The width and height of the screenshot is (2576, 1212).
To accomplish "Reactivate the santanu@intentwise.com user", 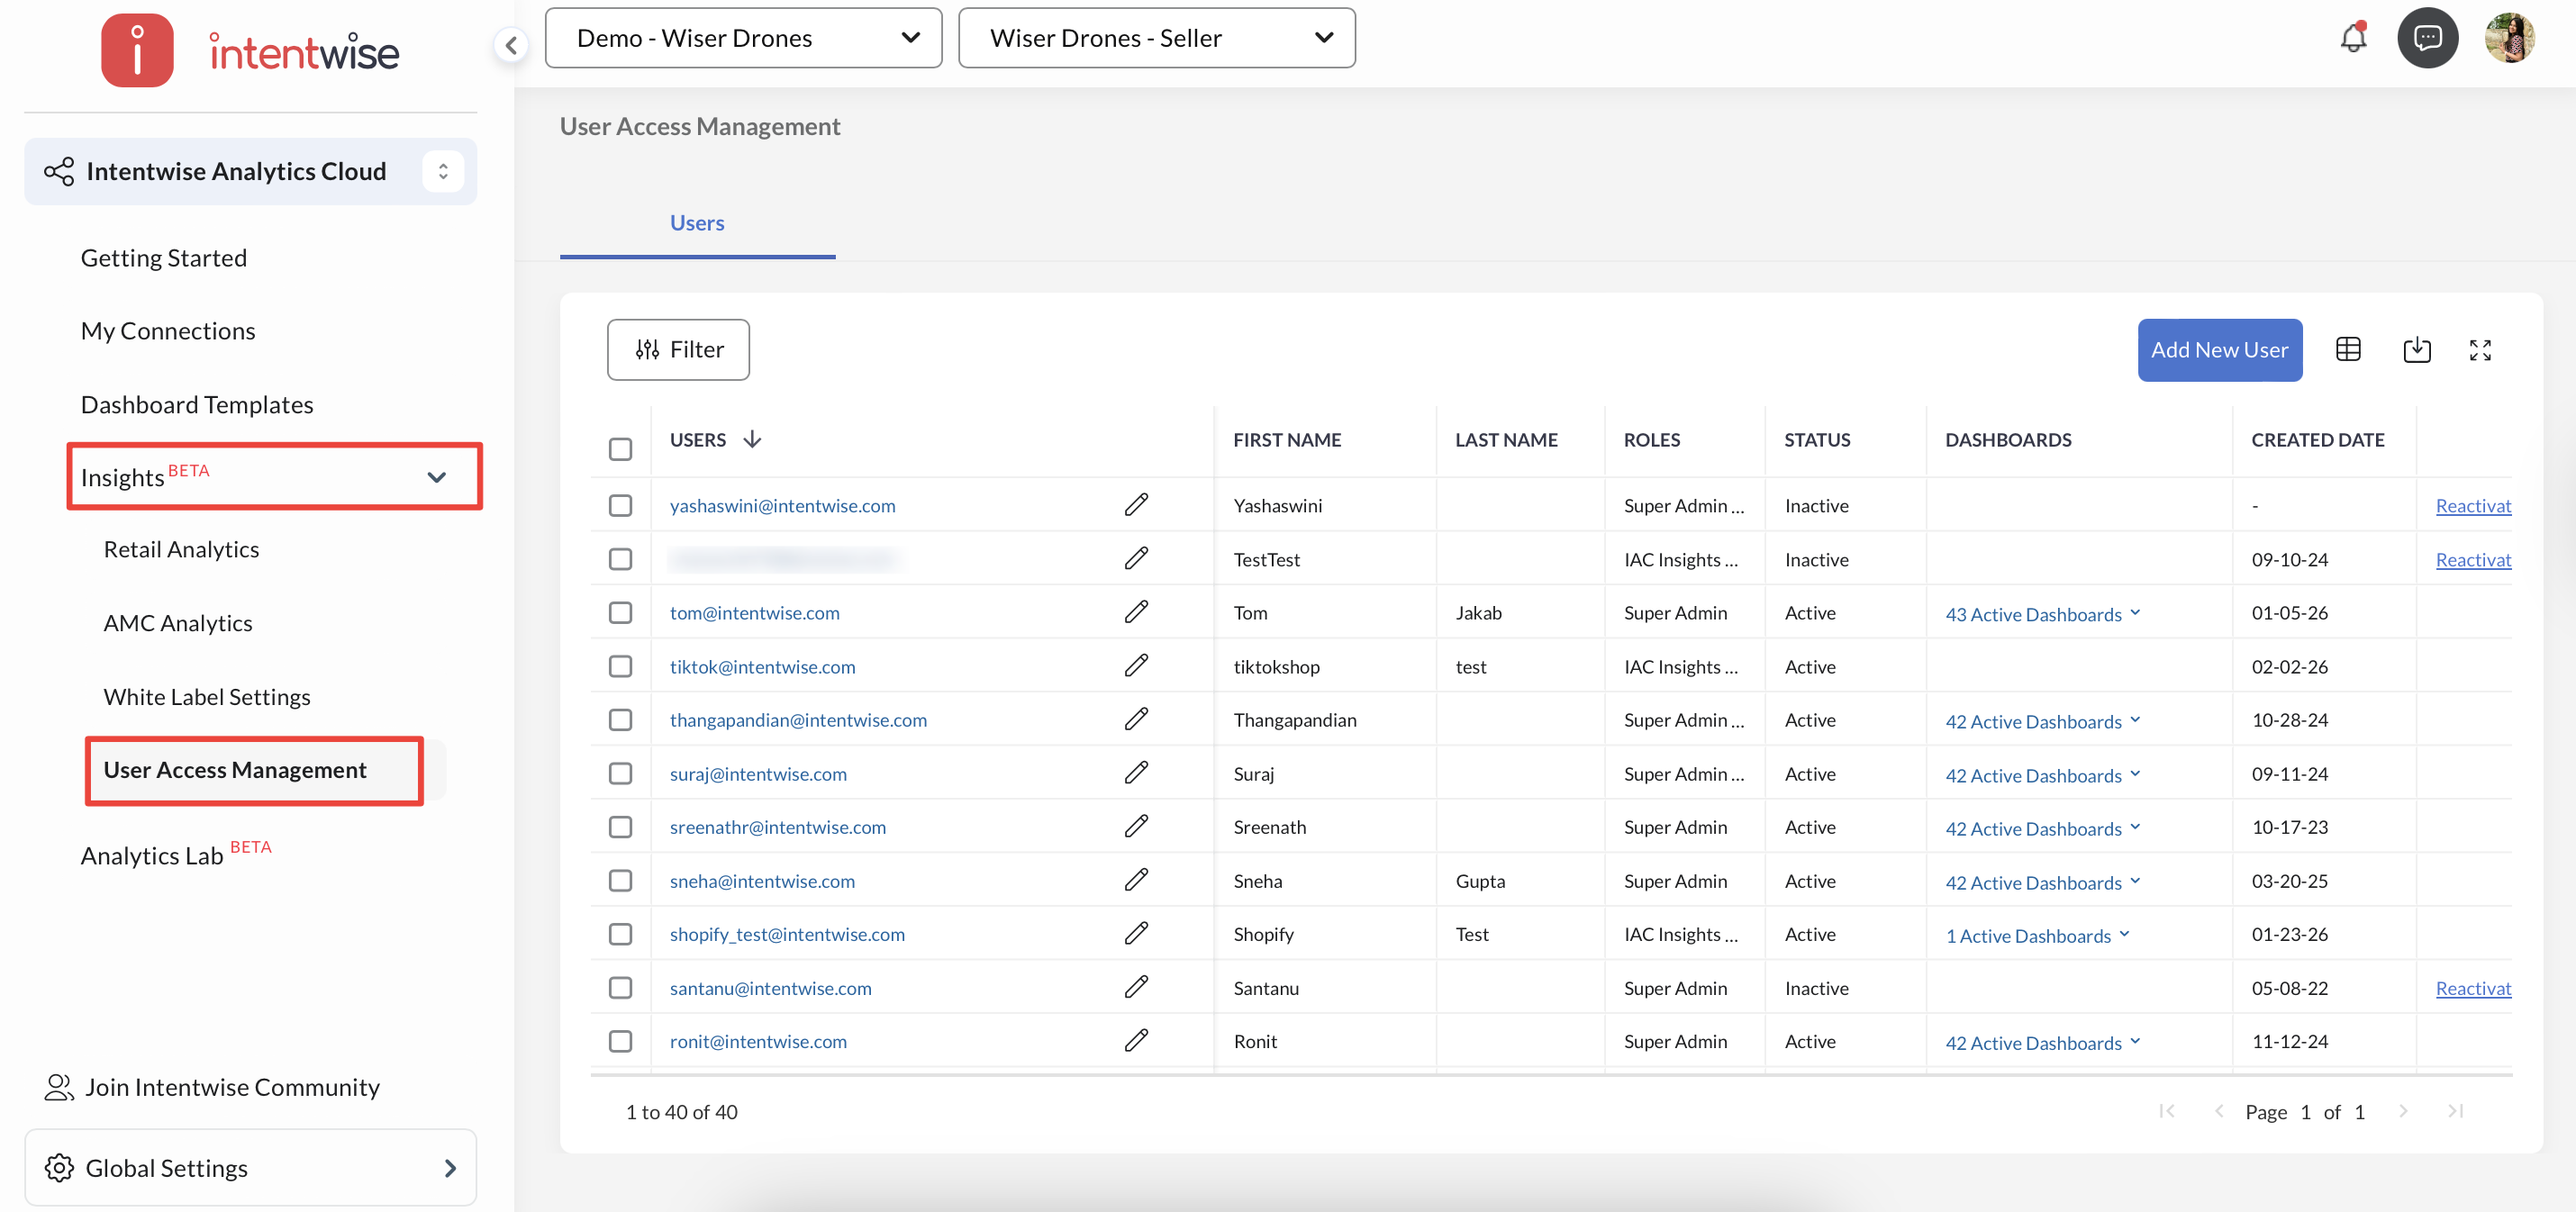I will pos(2472,988).
